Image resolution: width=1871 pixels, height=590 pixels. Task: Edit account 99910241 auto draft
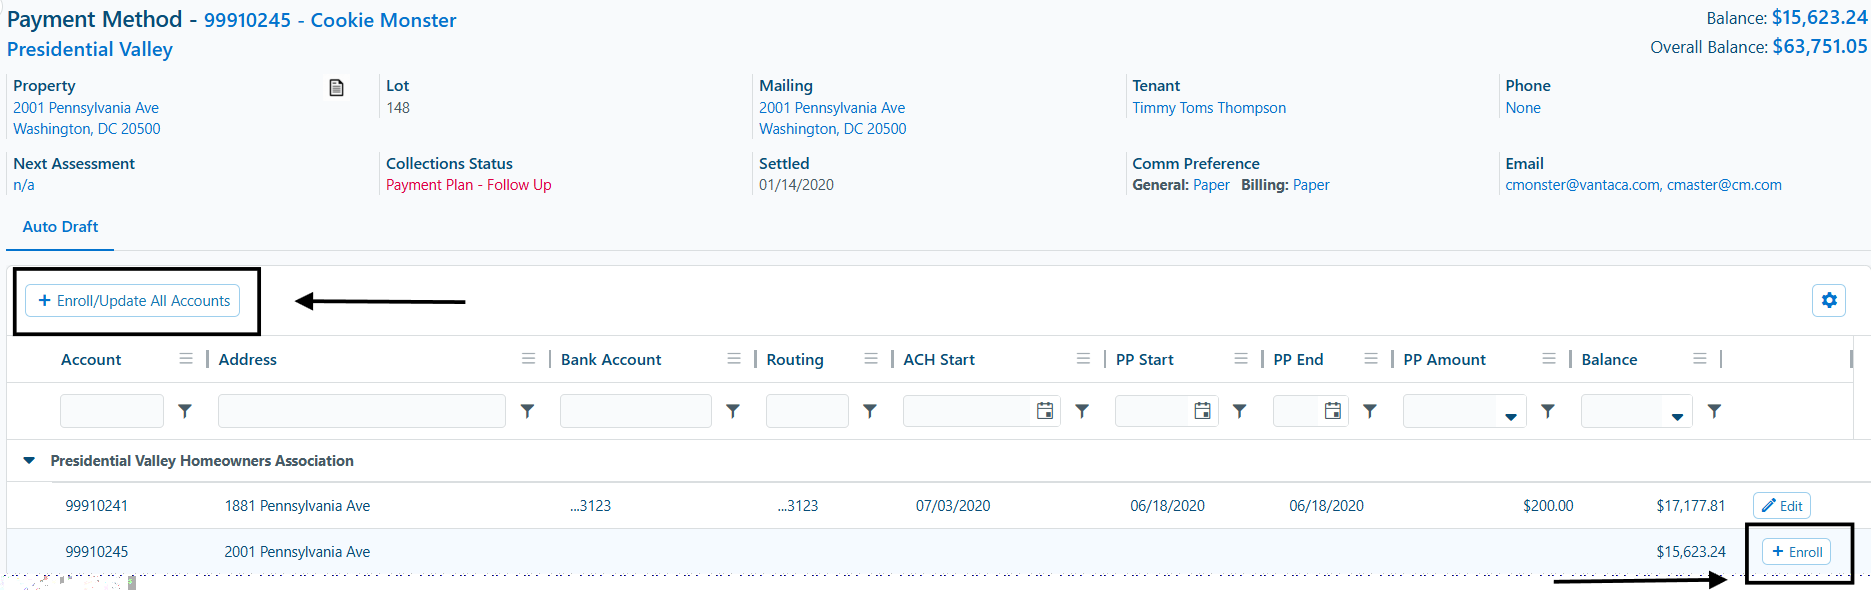point(1781,506)
